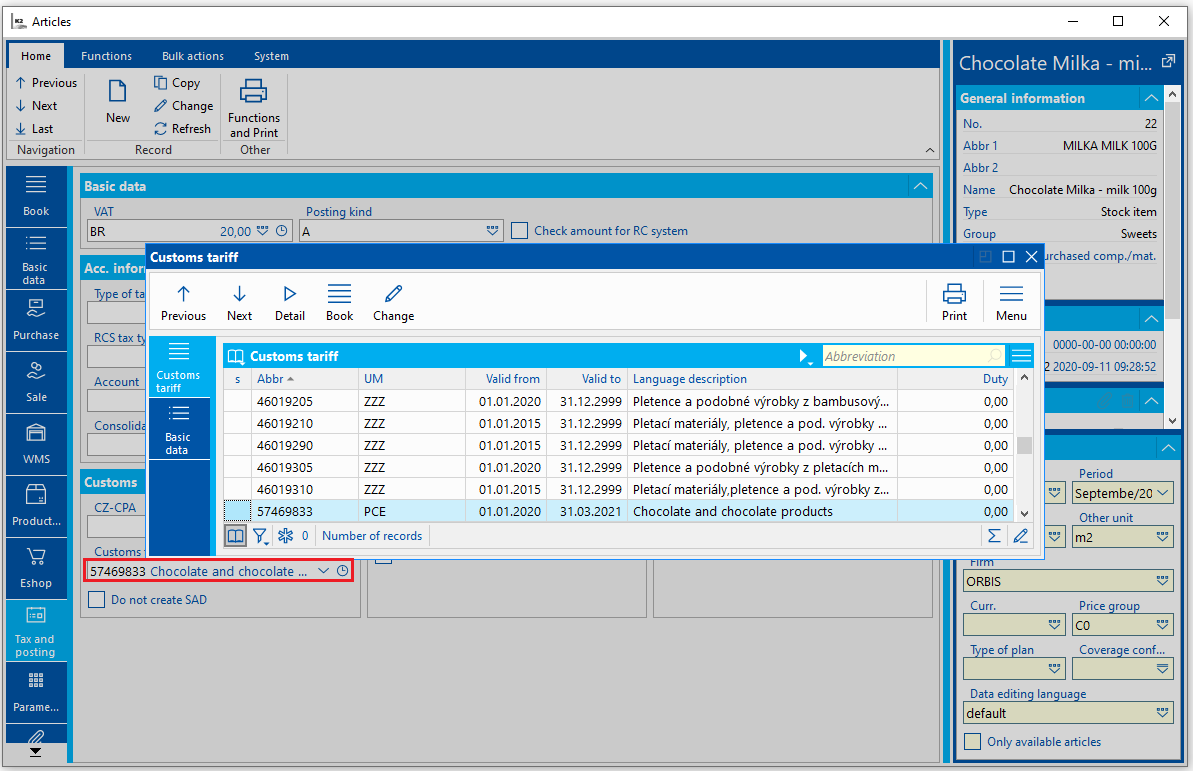
Task: Open the Data editing language dropdown
Action: click(x=1163, y=713)
